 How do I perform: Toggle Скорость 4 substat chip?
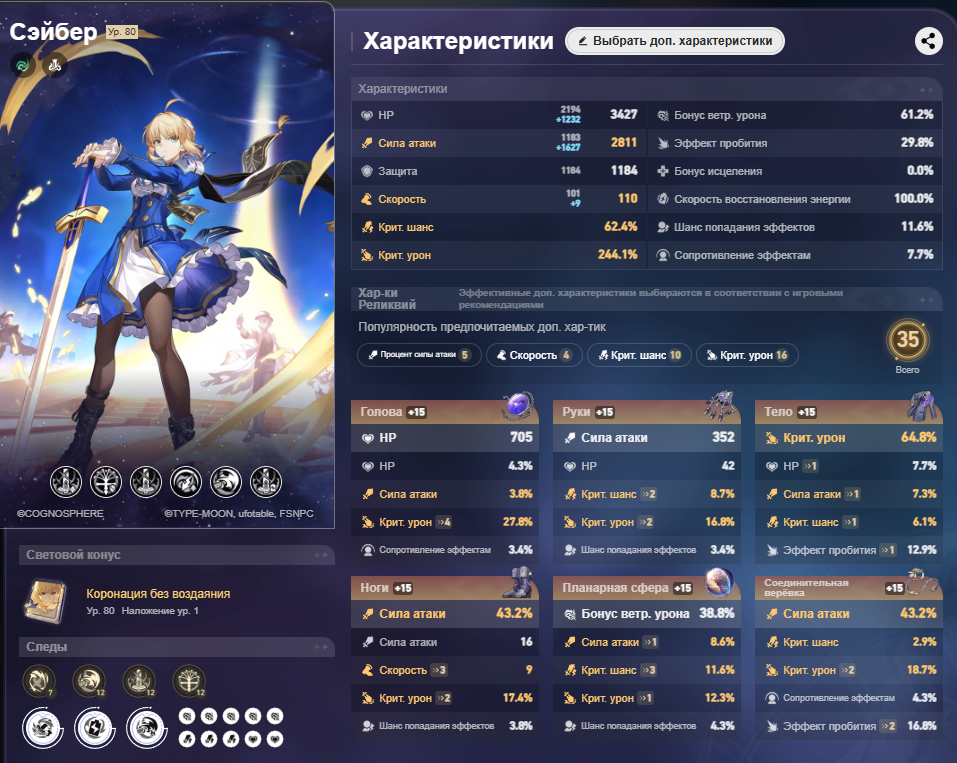tap(533, 355)
